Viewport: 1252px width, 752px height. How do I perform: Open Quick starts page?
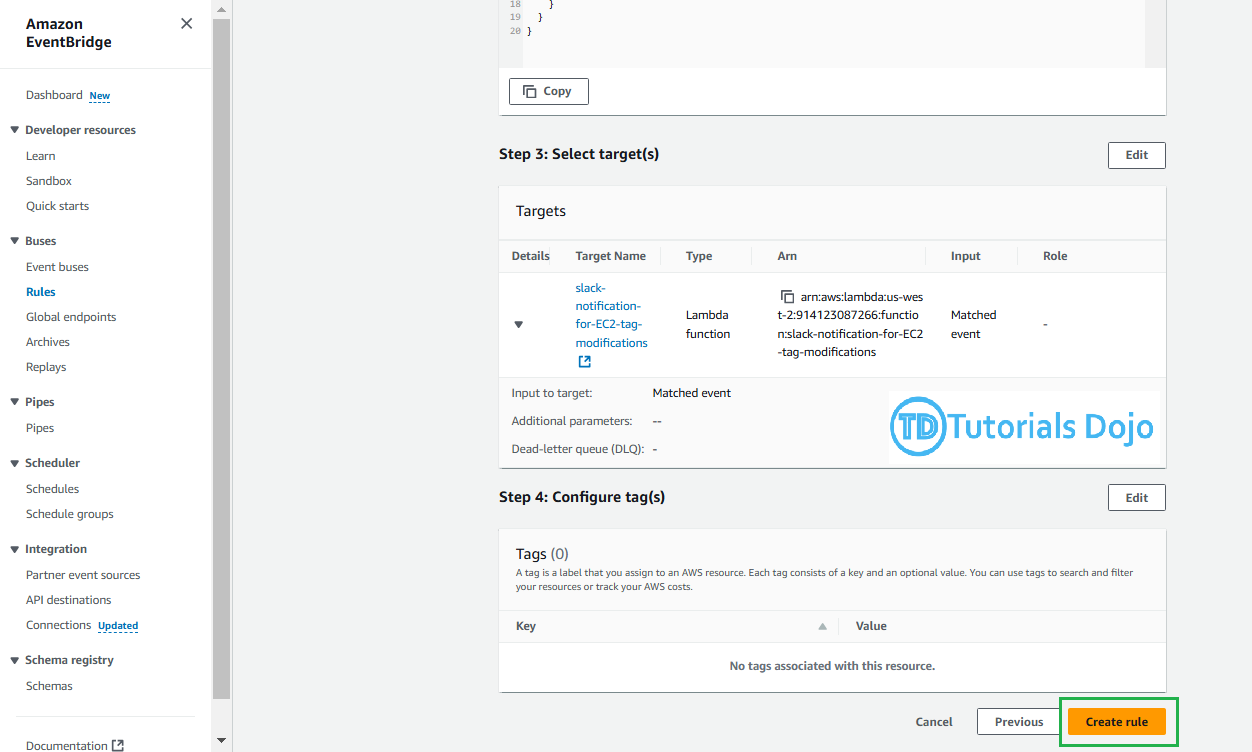[57, 206]
